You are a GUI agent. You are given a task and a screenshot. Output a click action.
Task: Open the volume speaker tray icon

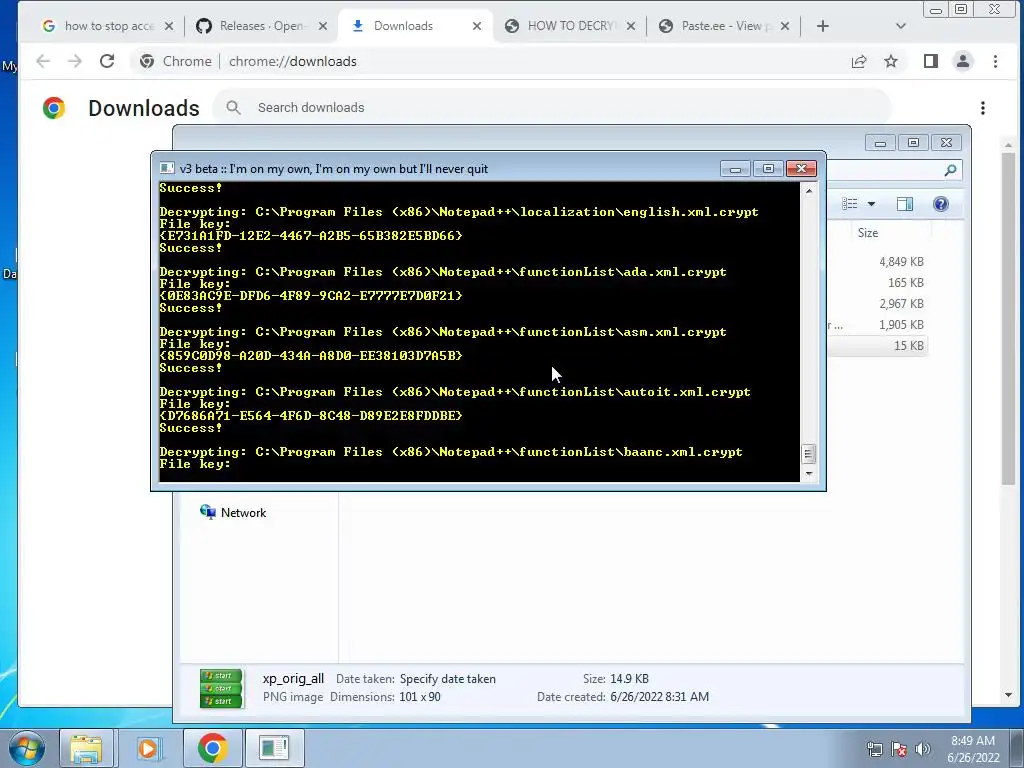tap(923, 749)
